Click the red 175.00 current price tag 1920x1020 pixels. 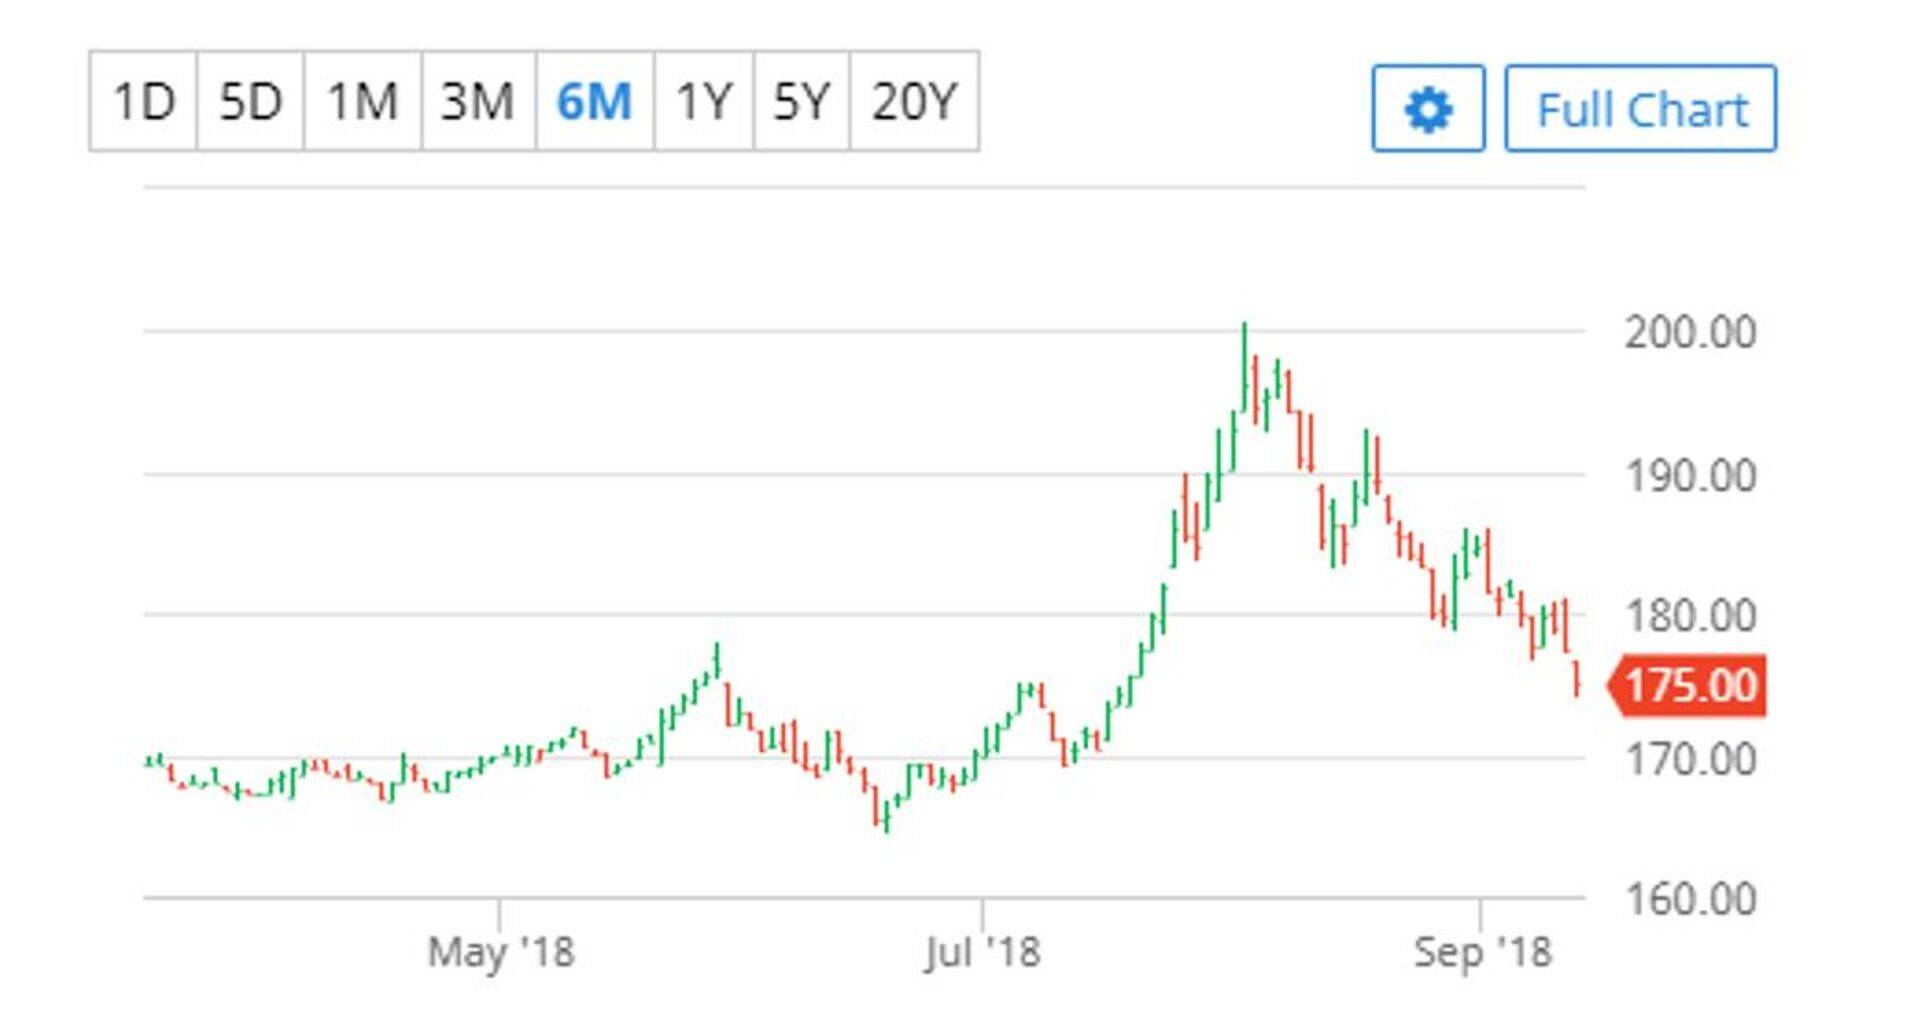[1688, 686]
